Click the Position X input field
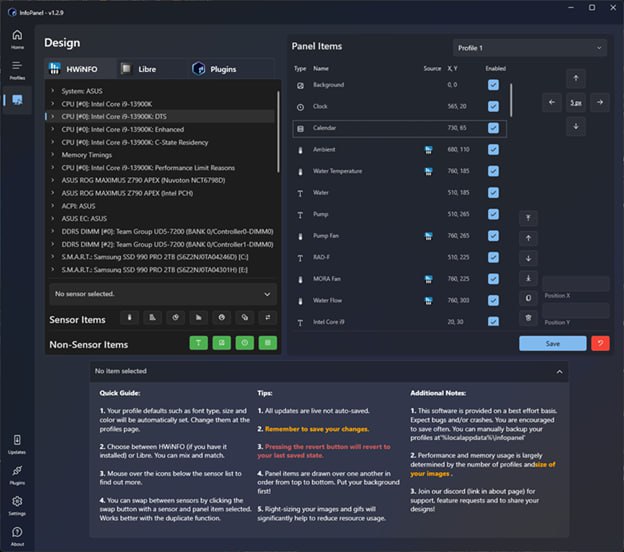Image resolution: width=624 pixels, height=552 pixels. coord(575,284)
